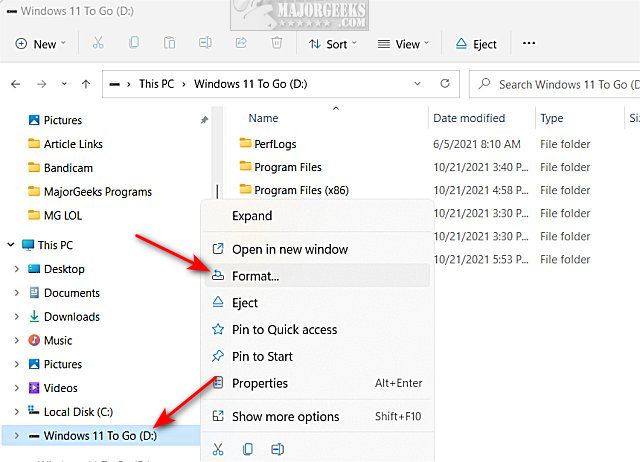Select Format... in the context menu

(318, 276)
